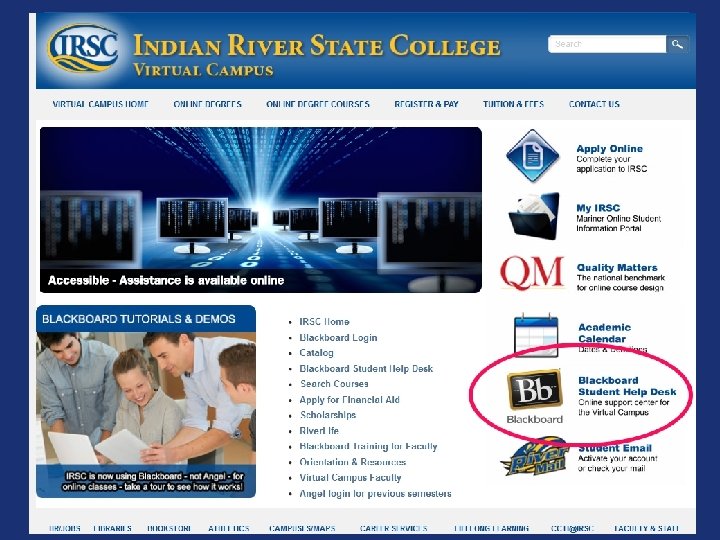
Task: Click the Student Email heading link
Action: pyautogui.click(x=615, y=448)
